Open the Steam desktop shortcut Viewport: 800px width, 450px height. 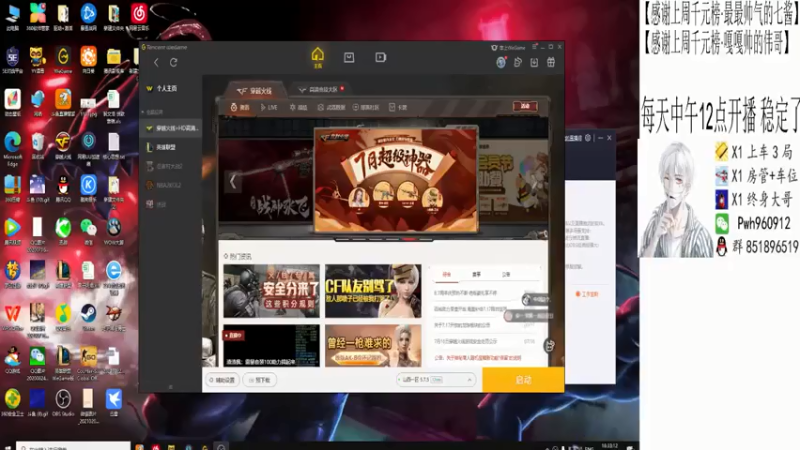click(x=88, y=317)
